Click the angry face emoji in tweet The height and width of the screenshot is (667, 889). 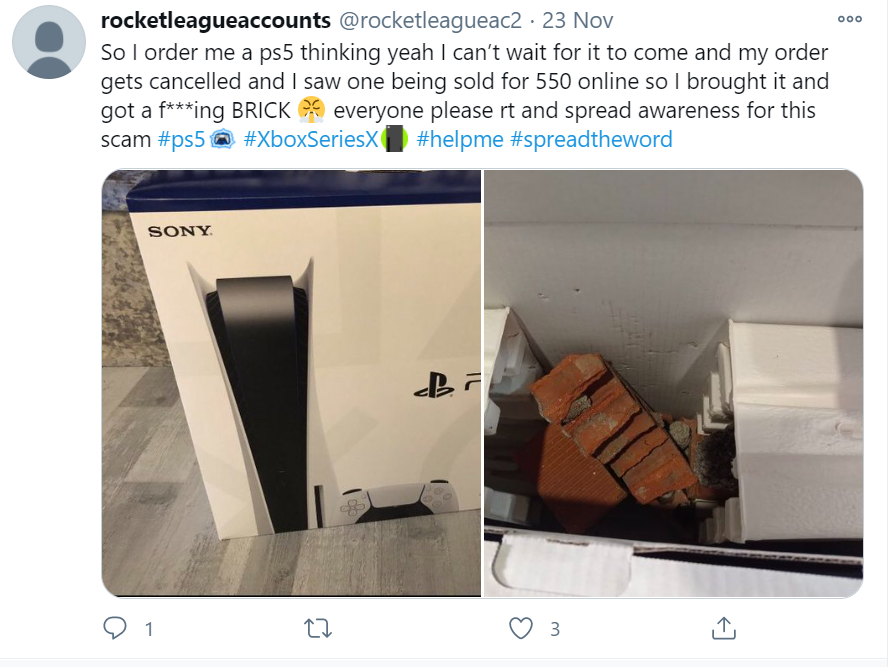(312, 110)
